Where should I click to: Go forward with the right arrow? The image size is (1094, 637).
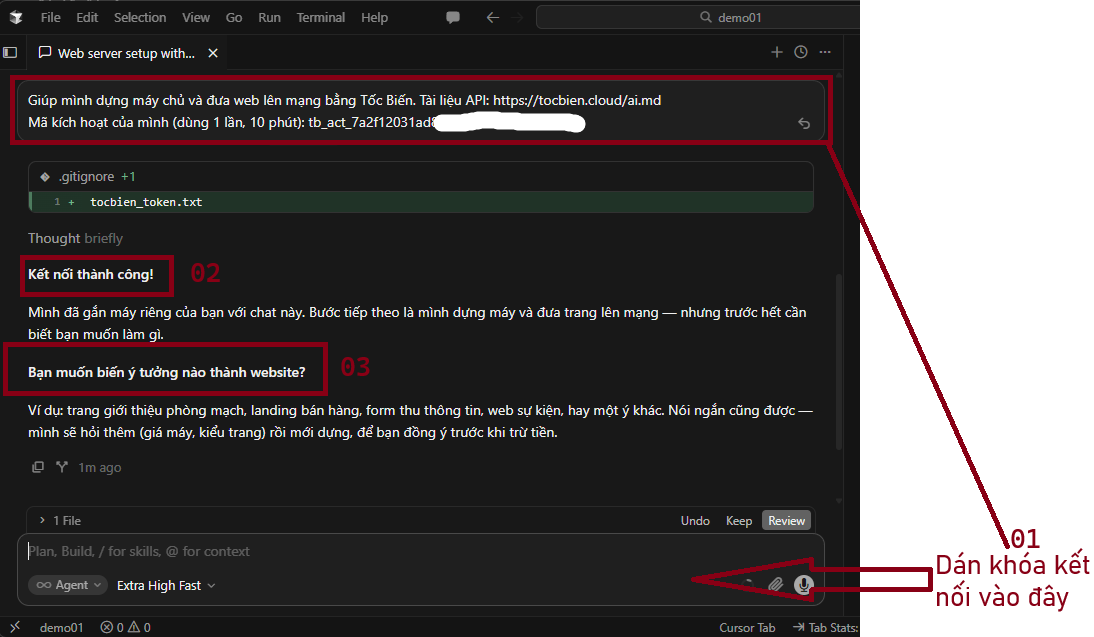[x=518, y=17]
